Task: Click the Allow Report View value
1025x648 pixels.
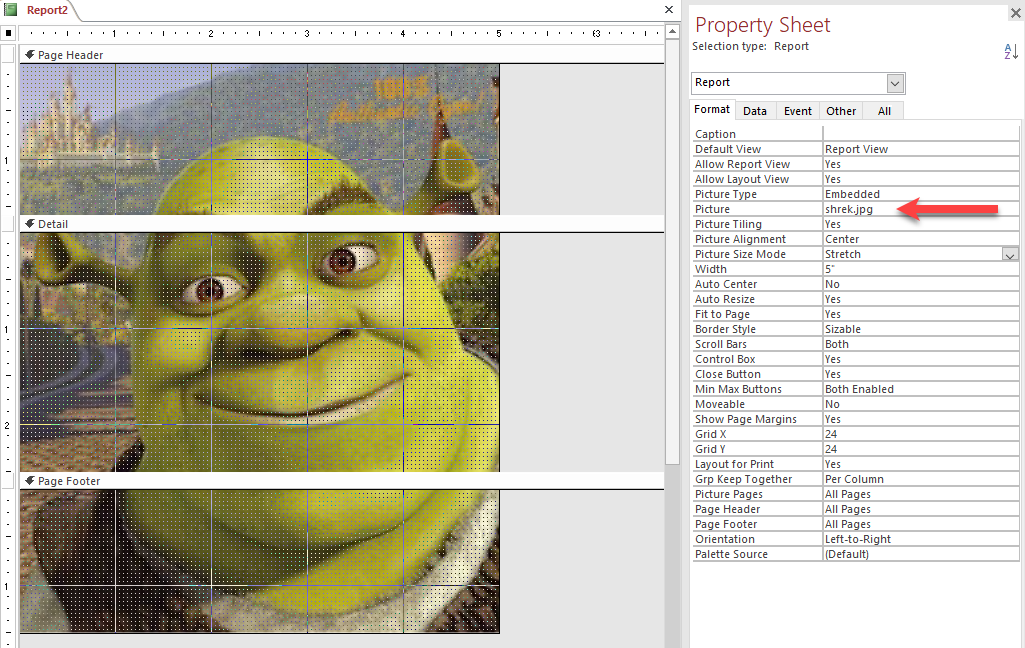Action: click(920, 164)
